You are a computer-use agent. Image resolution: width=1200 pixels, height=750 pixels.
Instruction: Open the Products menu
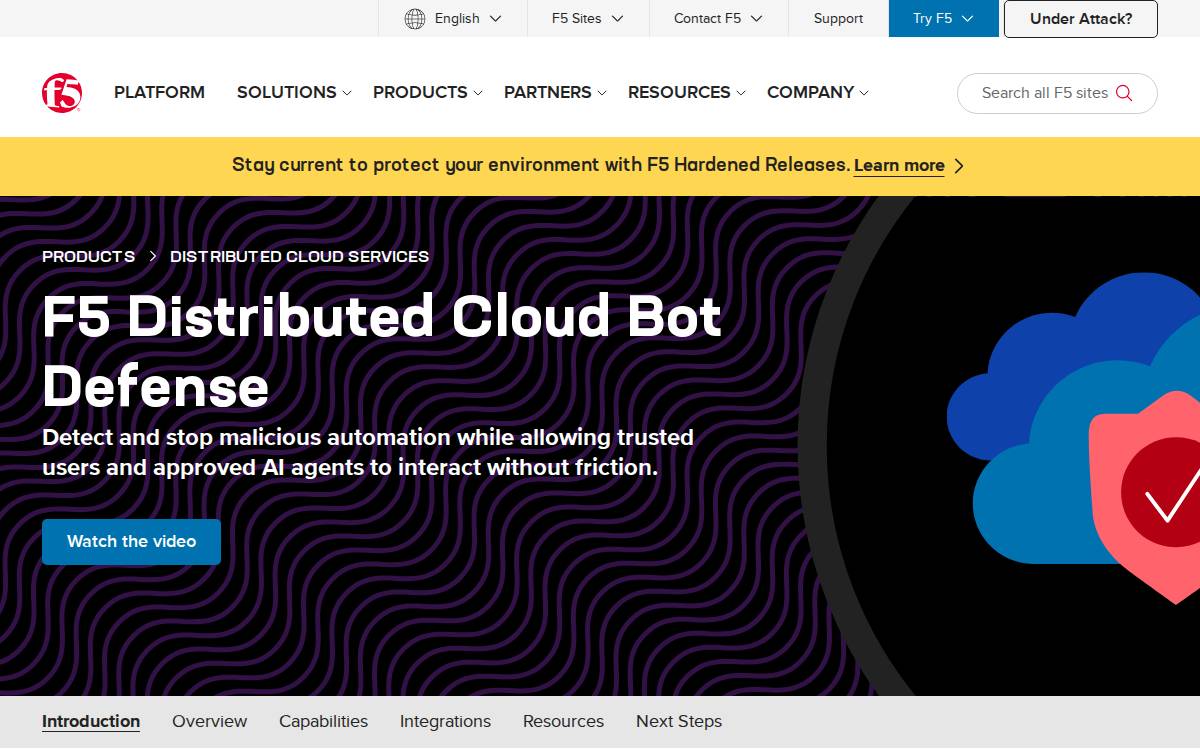(x=420, y=92)
